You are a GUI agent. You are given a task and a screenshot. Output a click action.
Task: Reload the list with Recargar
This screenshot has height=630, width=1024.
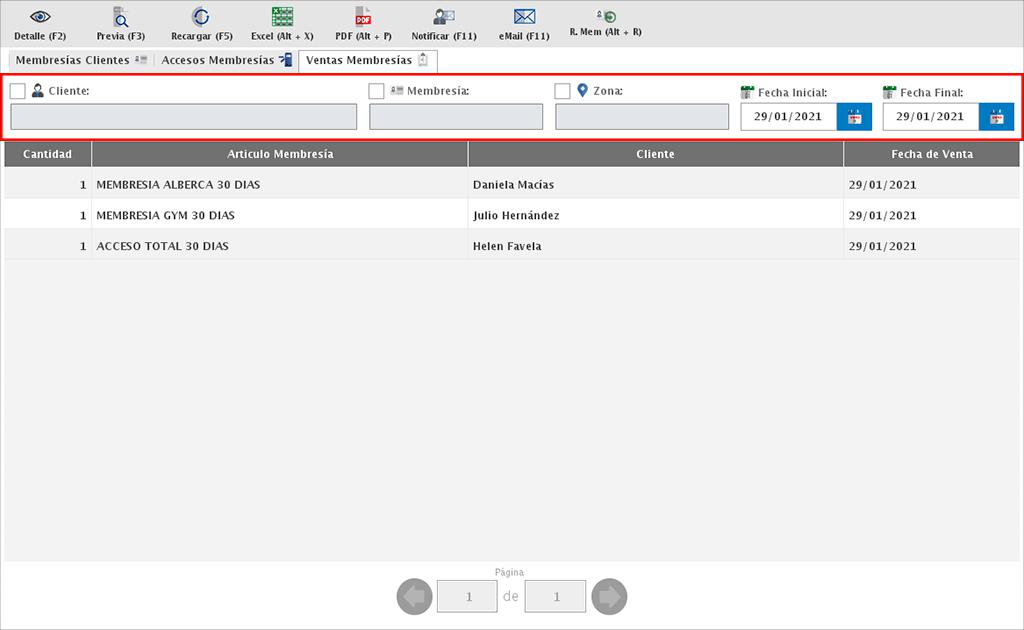[x=201, y=17]
